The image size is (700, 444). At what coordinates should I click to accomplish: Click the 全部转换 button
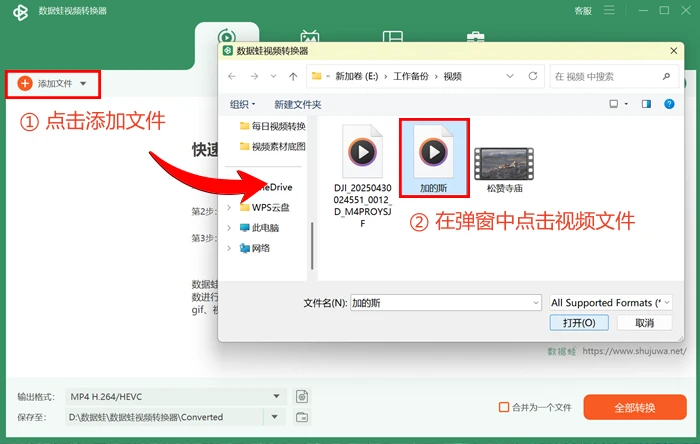click(x=634, y=407)
